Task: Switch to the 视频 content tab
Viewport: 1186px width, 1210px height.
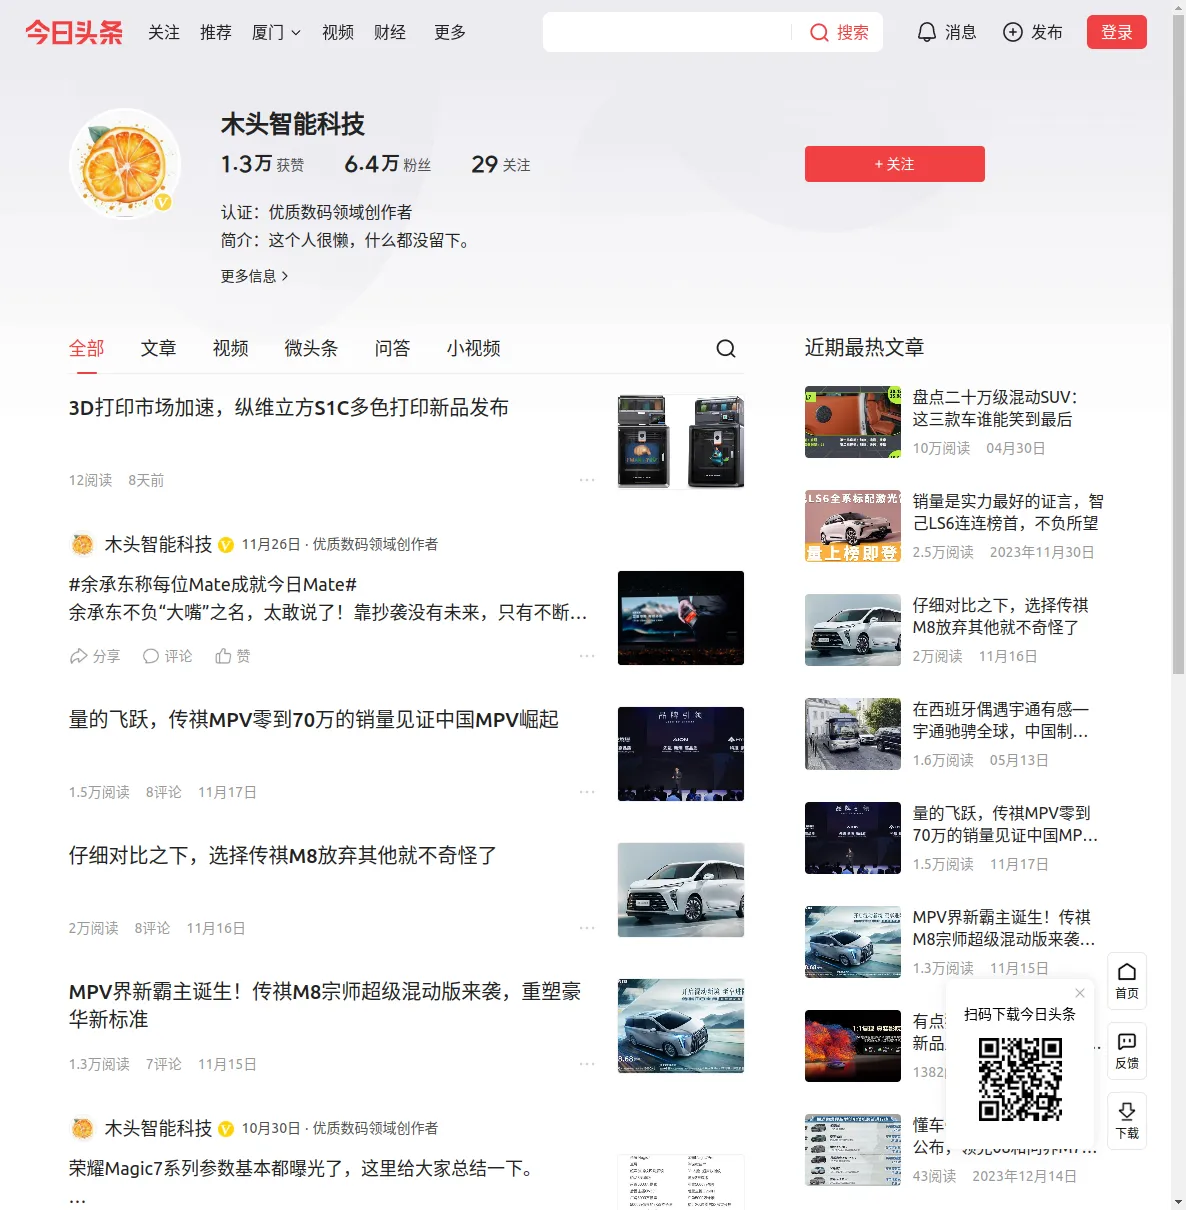Action: tap(231, 348)
